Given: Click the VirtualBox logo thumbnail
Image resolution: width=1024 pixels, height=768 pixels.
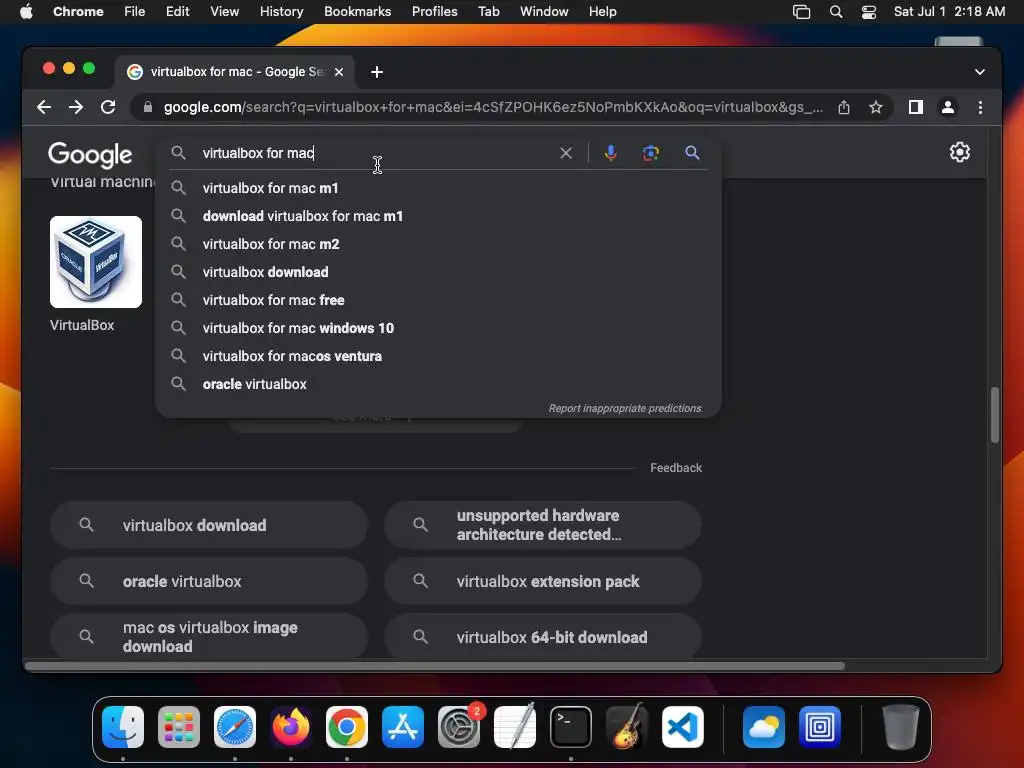Looking at the screenshot, I should [x=96, y=262].
